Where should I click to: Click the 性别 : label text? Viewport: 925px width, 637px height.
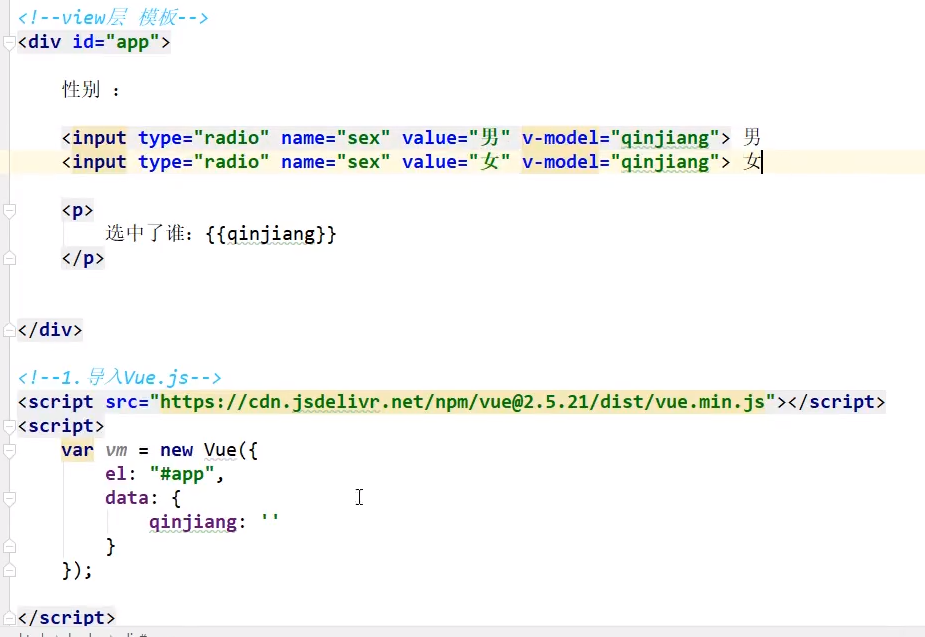[x=91, y=90]
